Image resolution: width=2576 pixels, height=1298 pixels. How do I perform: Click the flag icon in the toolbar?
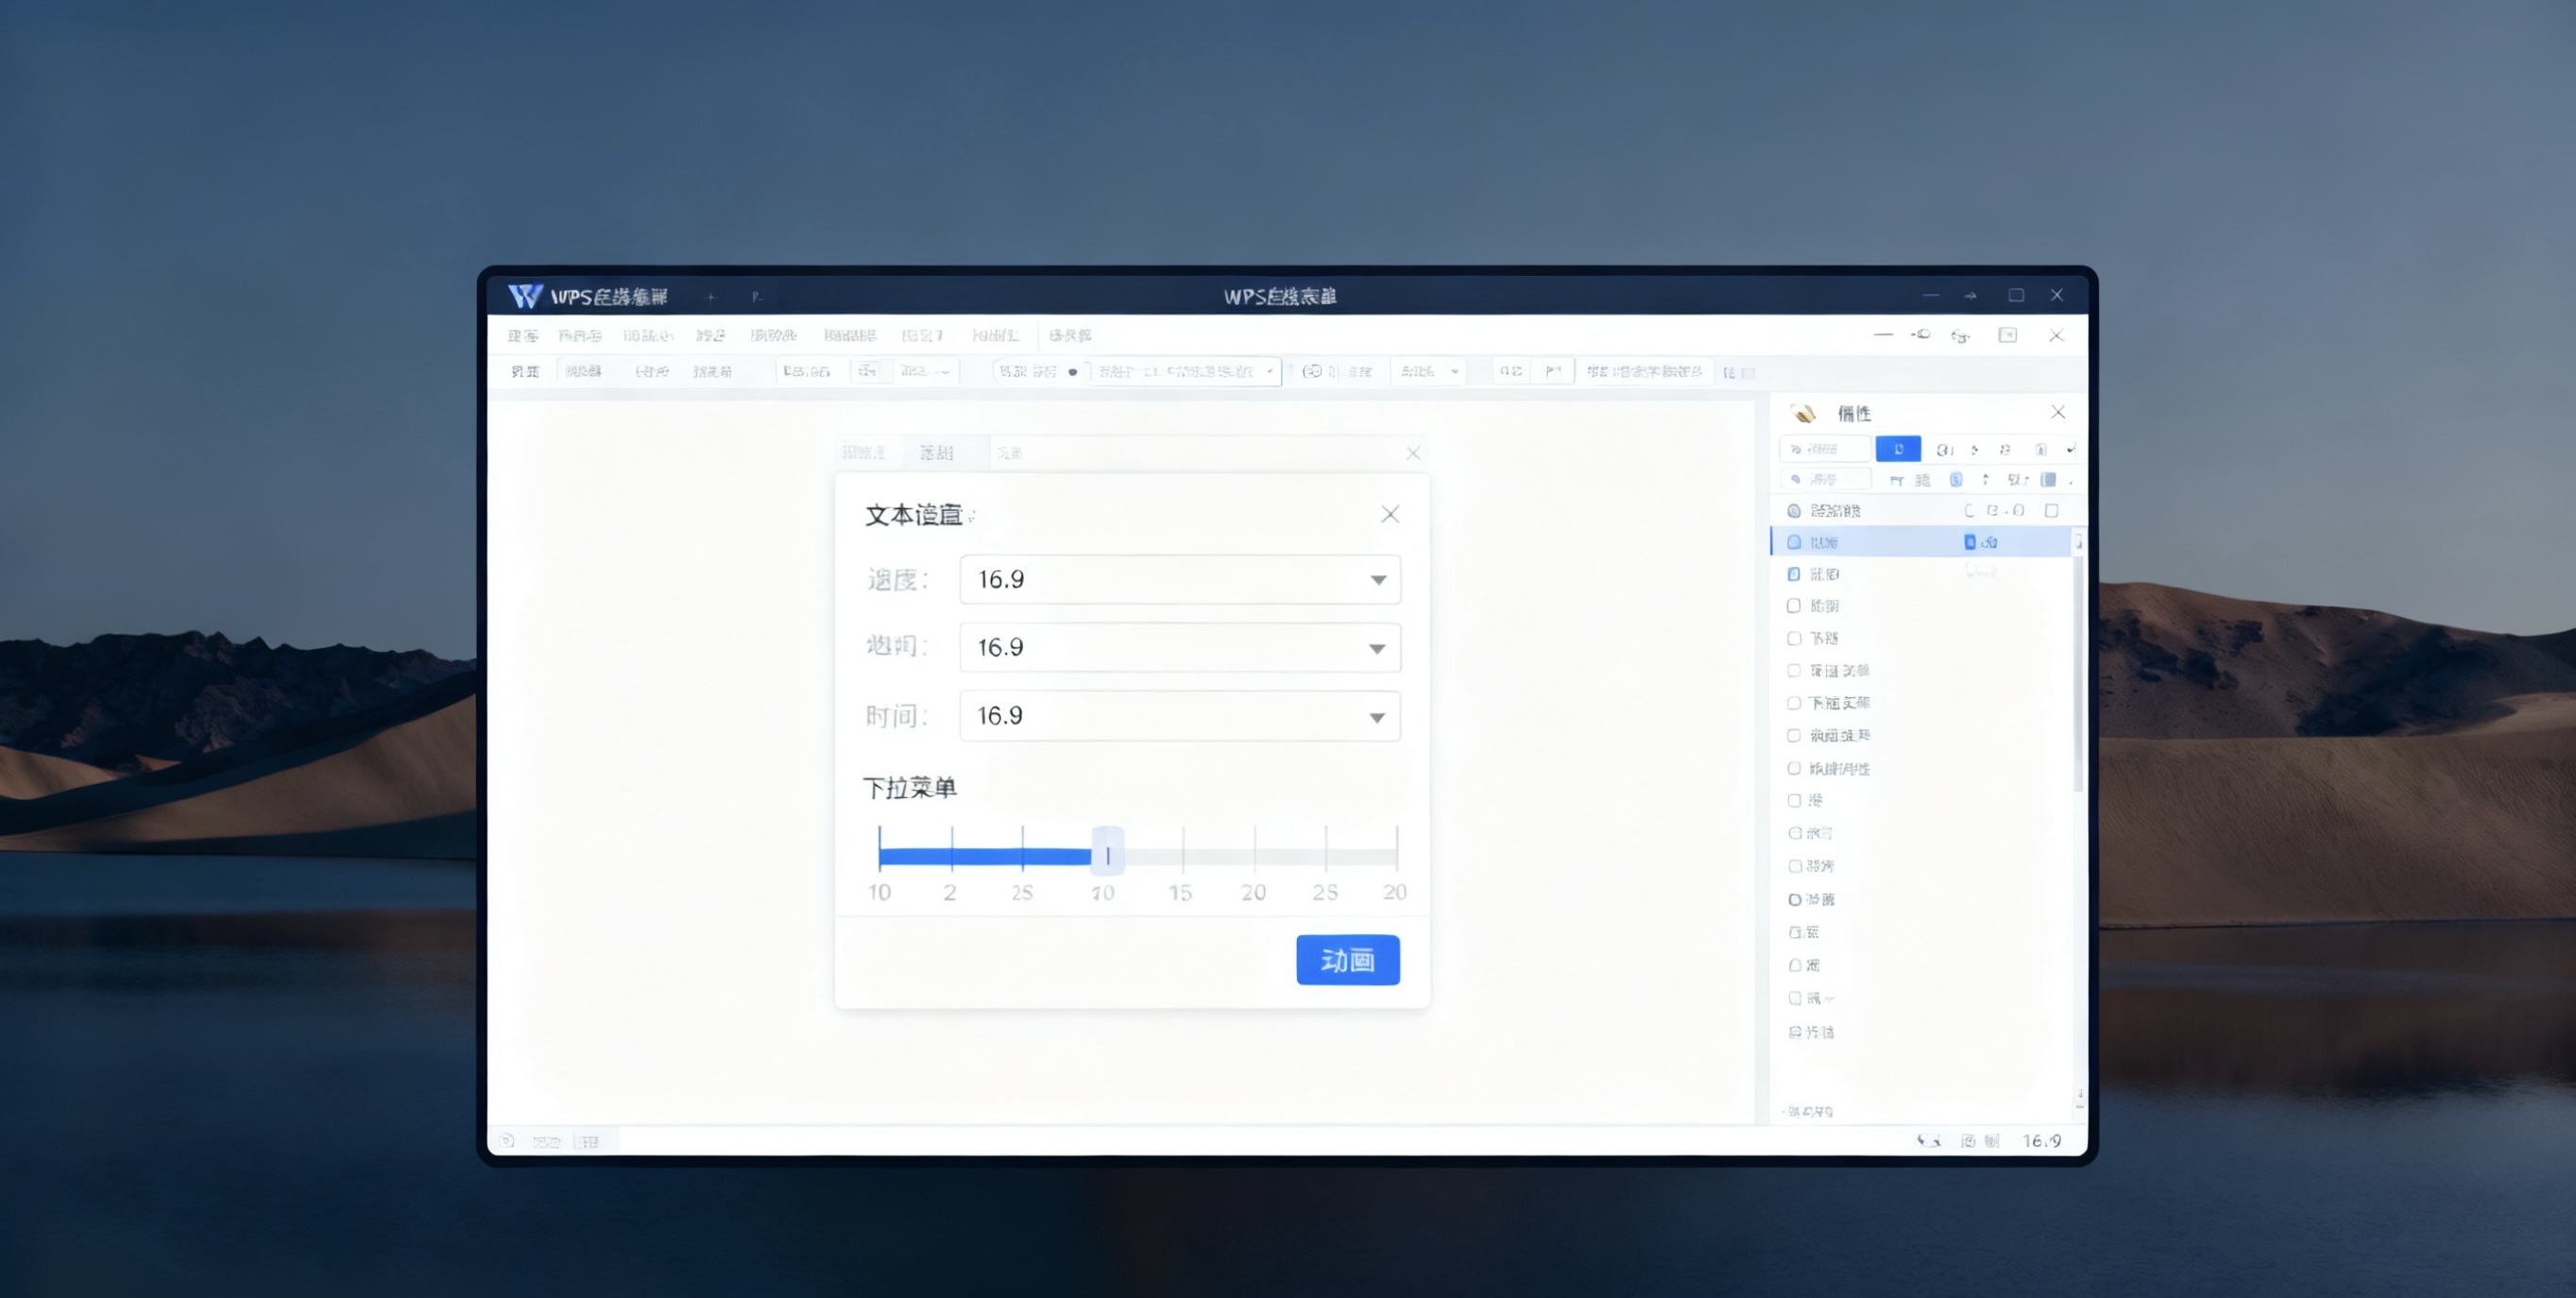1553,371
